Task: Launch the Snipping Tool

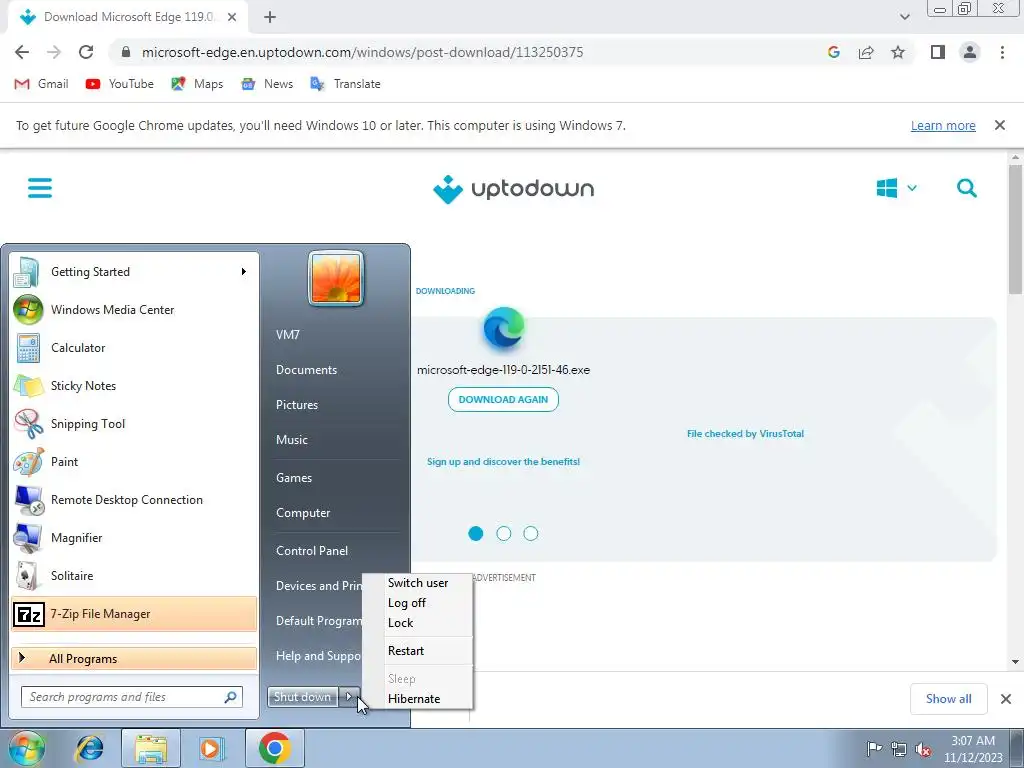Action: coord(134,423)
